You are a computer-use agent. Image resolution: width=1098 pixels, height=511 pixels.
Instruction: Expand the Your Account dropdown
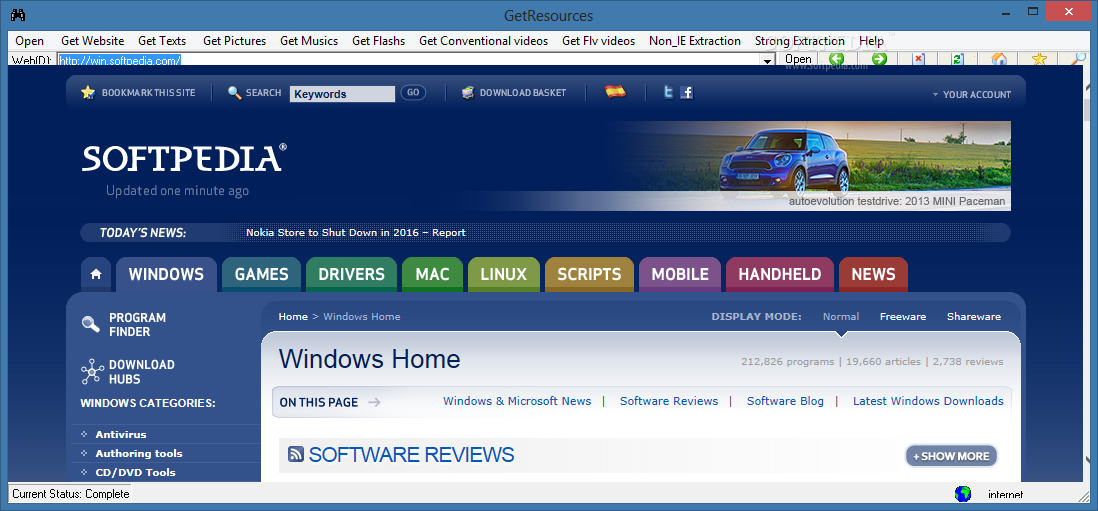click(x=971, y=94)
